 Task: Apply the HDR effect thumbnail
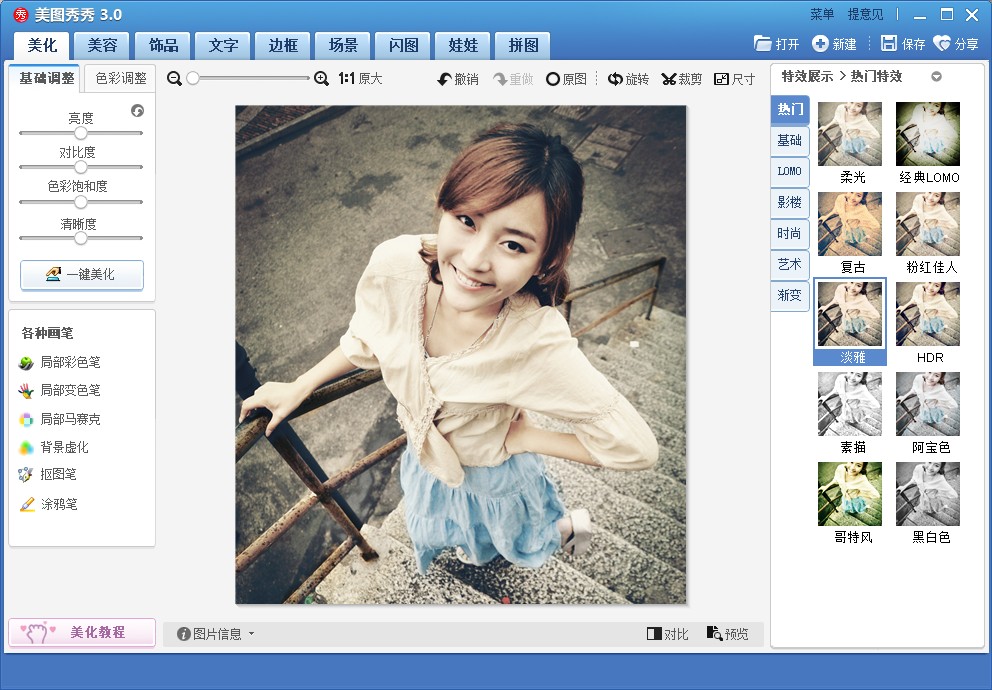point(928,314)
